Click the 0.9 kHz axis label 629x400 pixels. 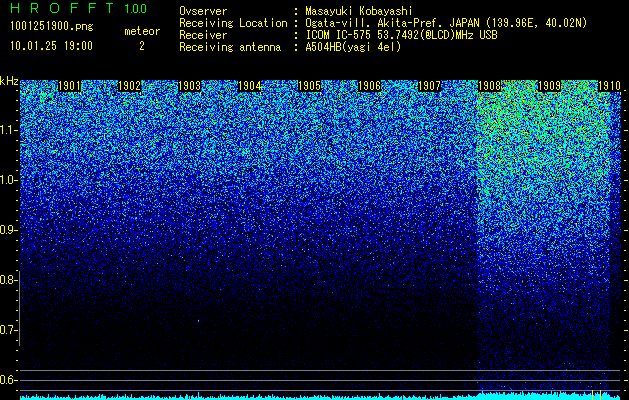8,230
